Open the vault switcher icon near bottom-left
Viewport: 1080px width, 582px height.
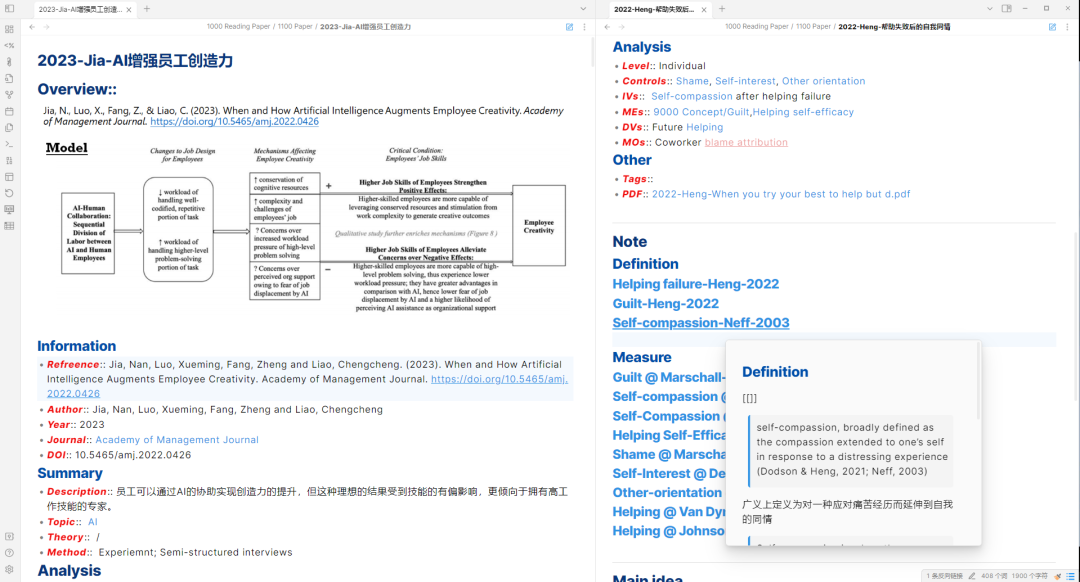[x=9, y=537]
